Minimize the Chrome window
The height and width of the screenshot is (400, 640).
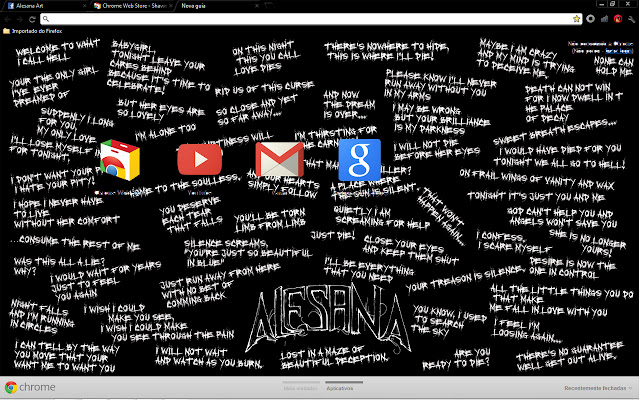click(601, 4)
